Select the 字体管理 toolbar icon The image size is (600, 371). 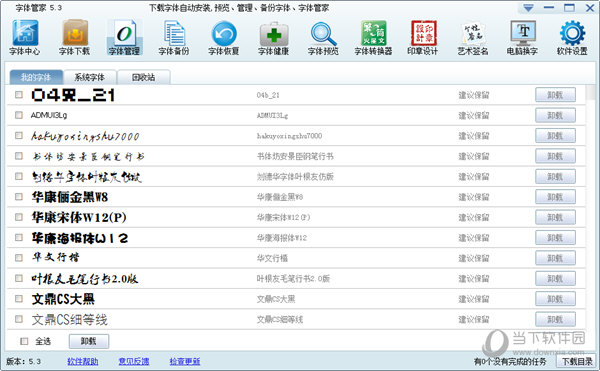point(124,37)
